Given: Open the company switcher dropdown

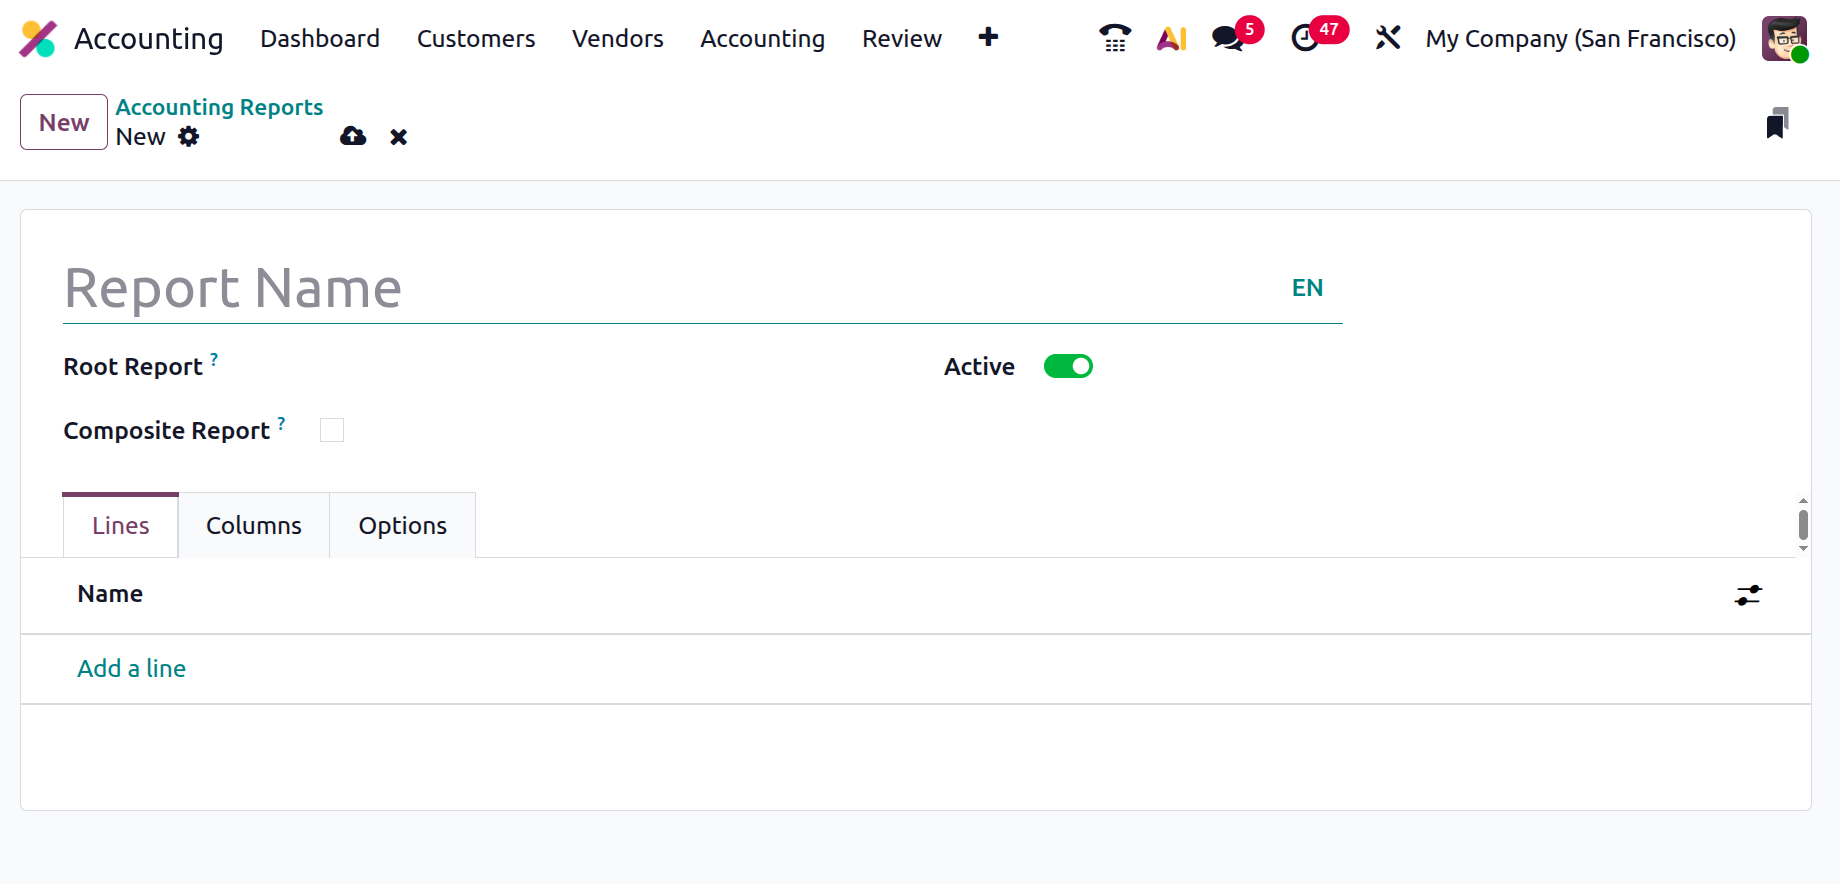Looking at the screenshot, I should point(1580,38).
